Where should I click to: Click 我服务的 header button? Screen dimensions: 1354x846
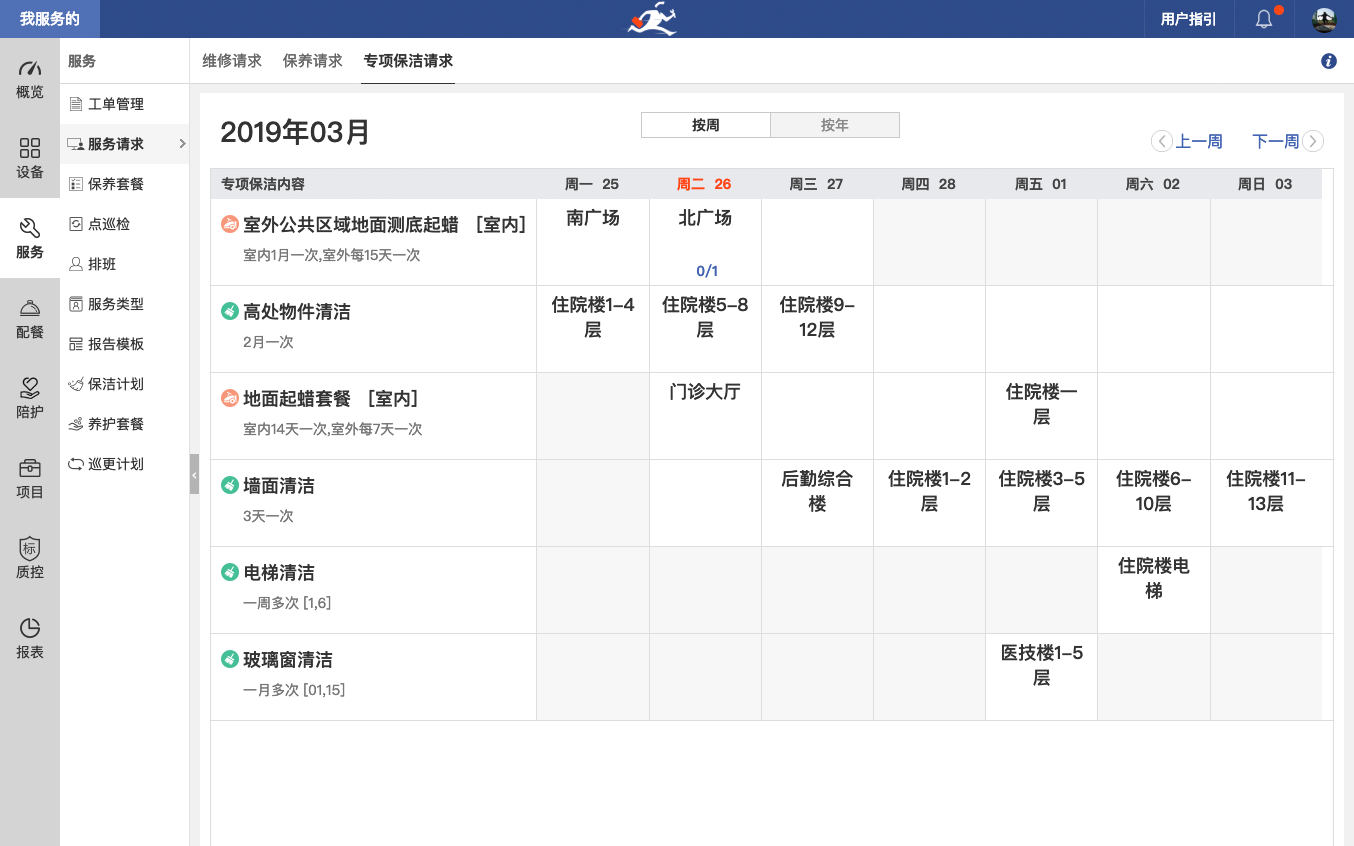pyautogui.click(x=49, y=19)
